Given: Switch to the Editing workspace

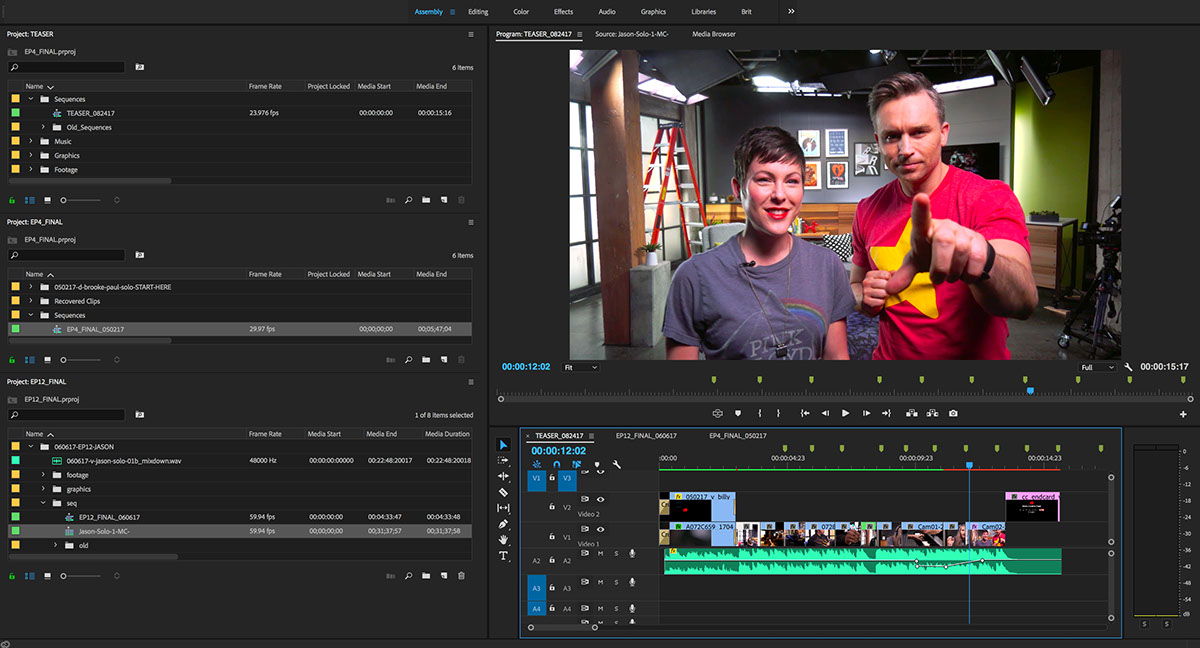Looking at the screenshot, I should (478, 11).
